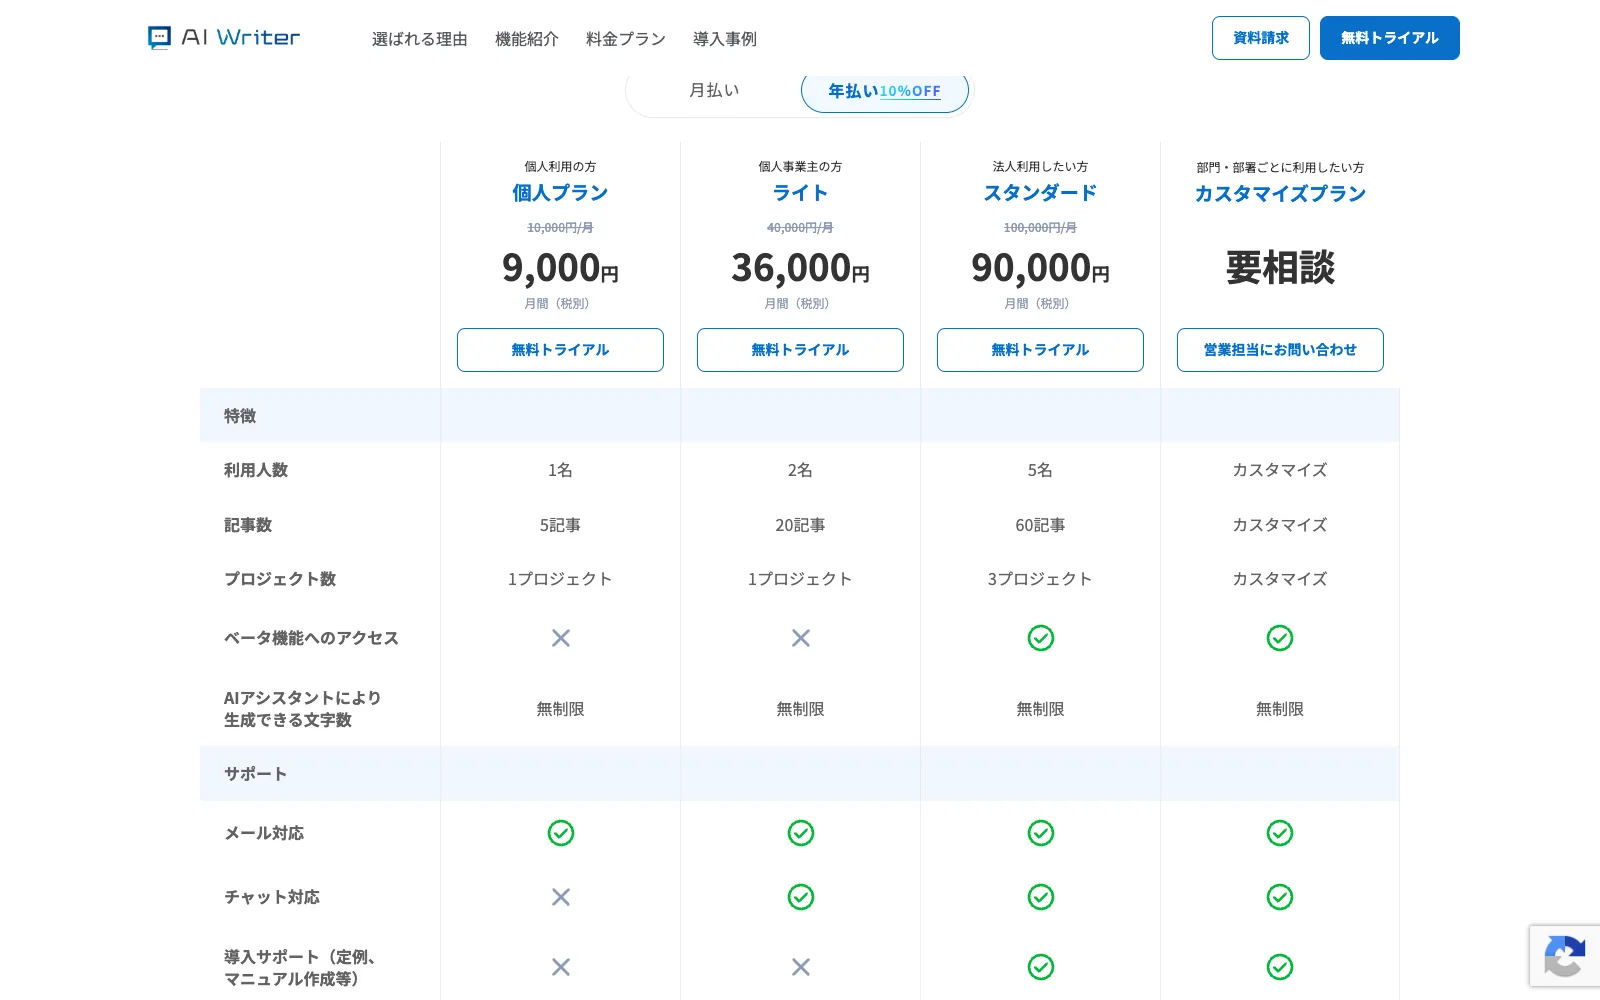Click the 3プロジェクト cell
Image resolution: width=1600 pixels, height=1000 pixels.
click(x=1041, y=579)
